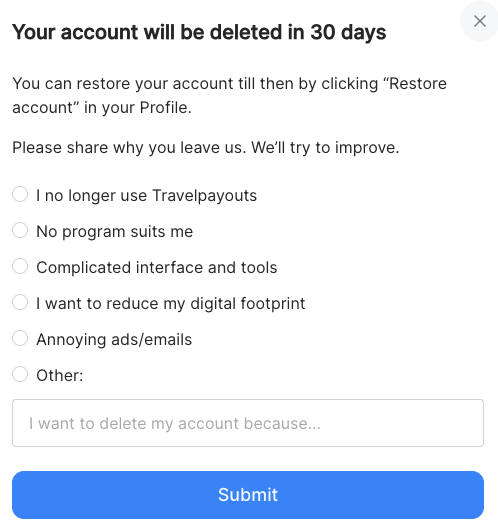Choose the 'No program suits me' radio
Viewport: 498px width, 532px height.
coord(20,230)
